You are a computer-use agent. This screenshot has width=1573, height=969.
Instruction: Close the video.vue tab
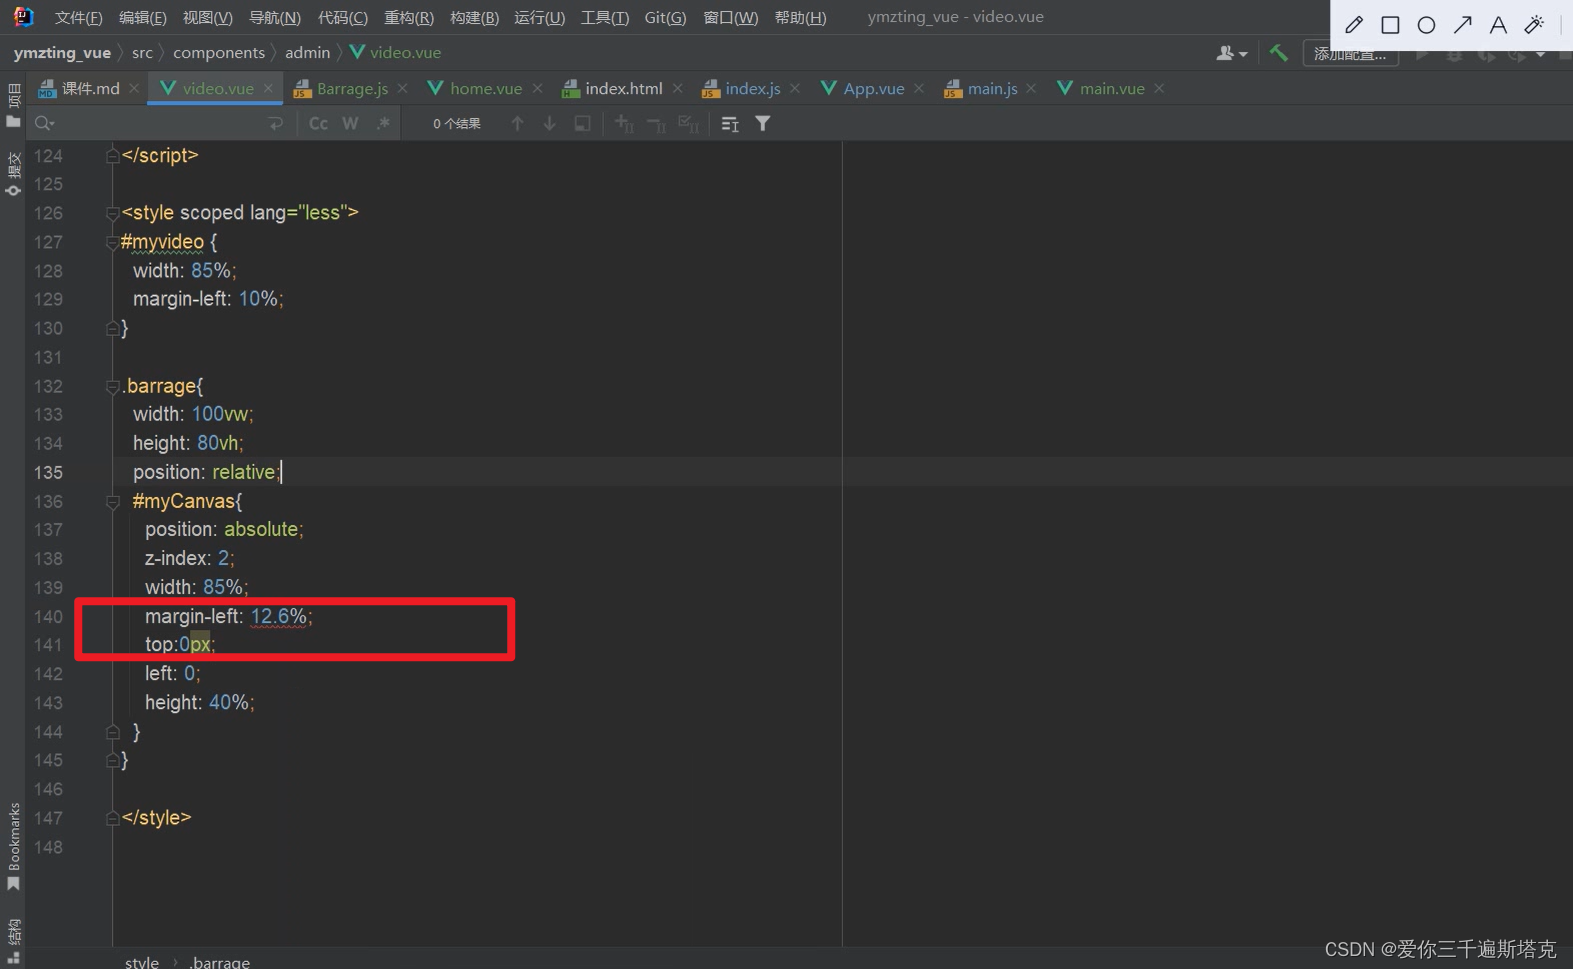coord(268,88)
